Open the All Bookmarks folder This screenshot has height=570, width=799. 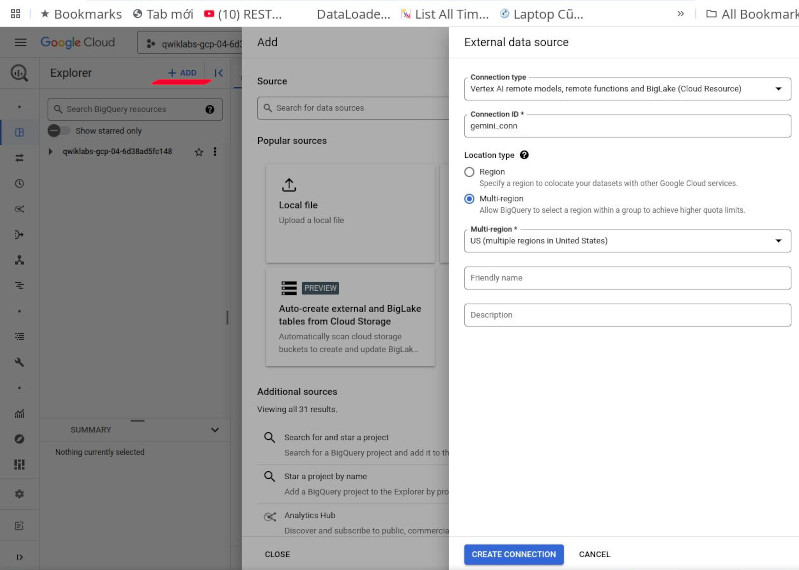coord(752,14)
